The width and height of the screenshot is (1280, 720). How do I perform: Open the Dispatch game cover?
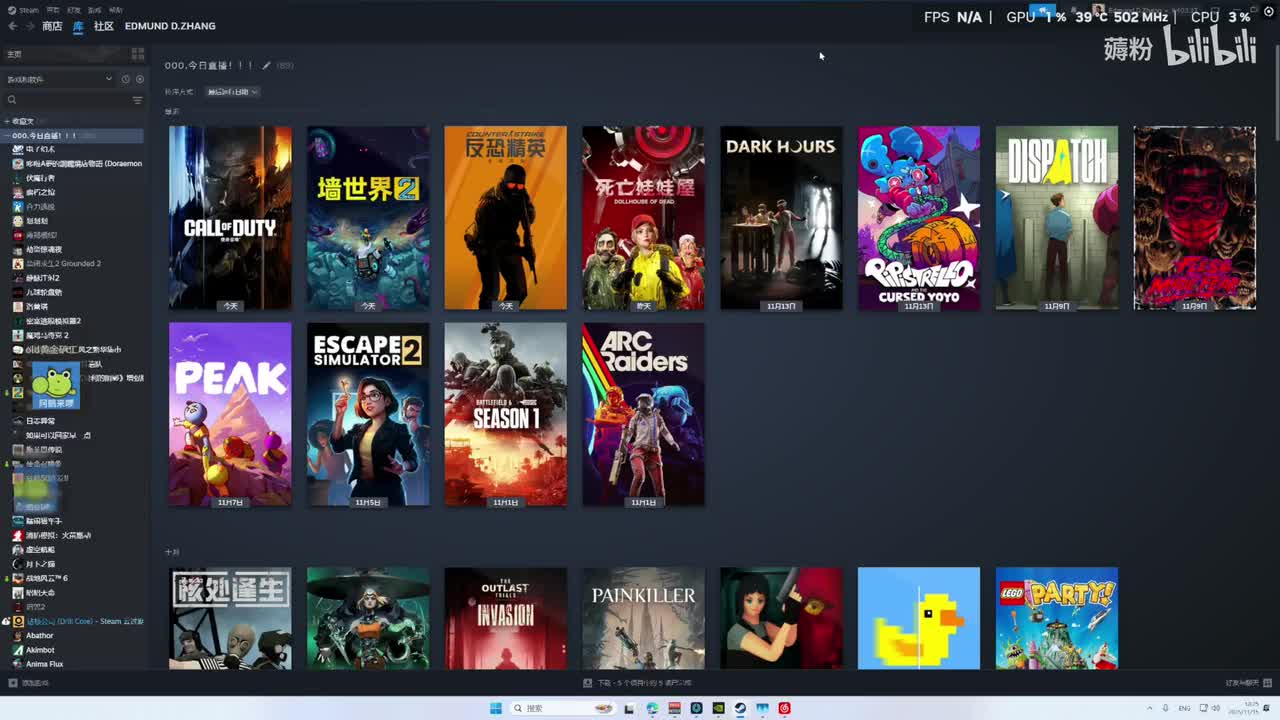[1057, 217]
